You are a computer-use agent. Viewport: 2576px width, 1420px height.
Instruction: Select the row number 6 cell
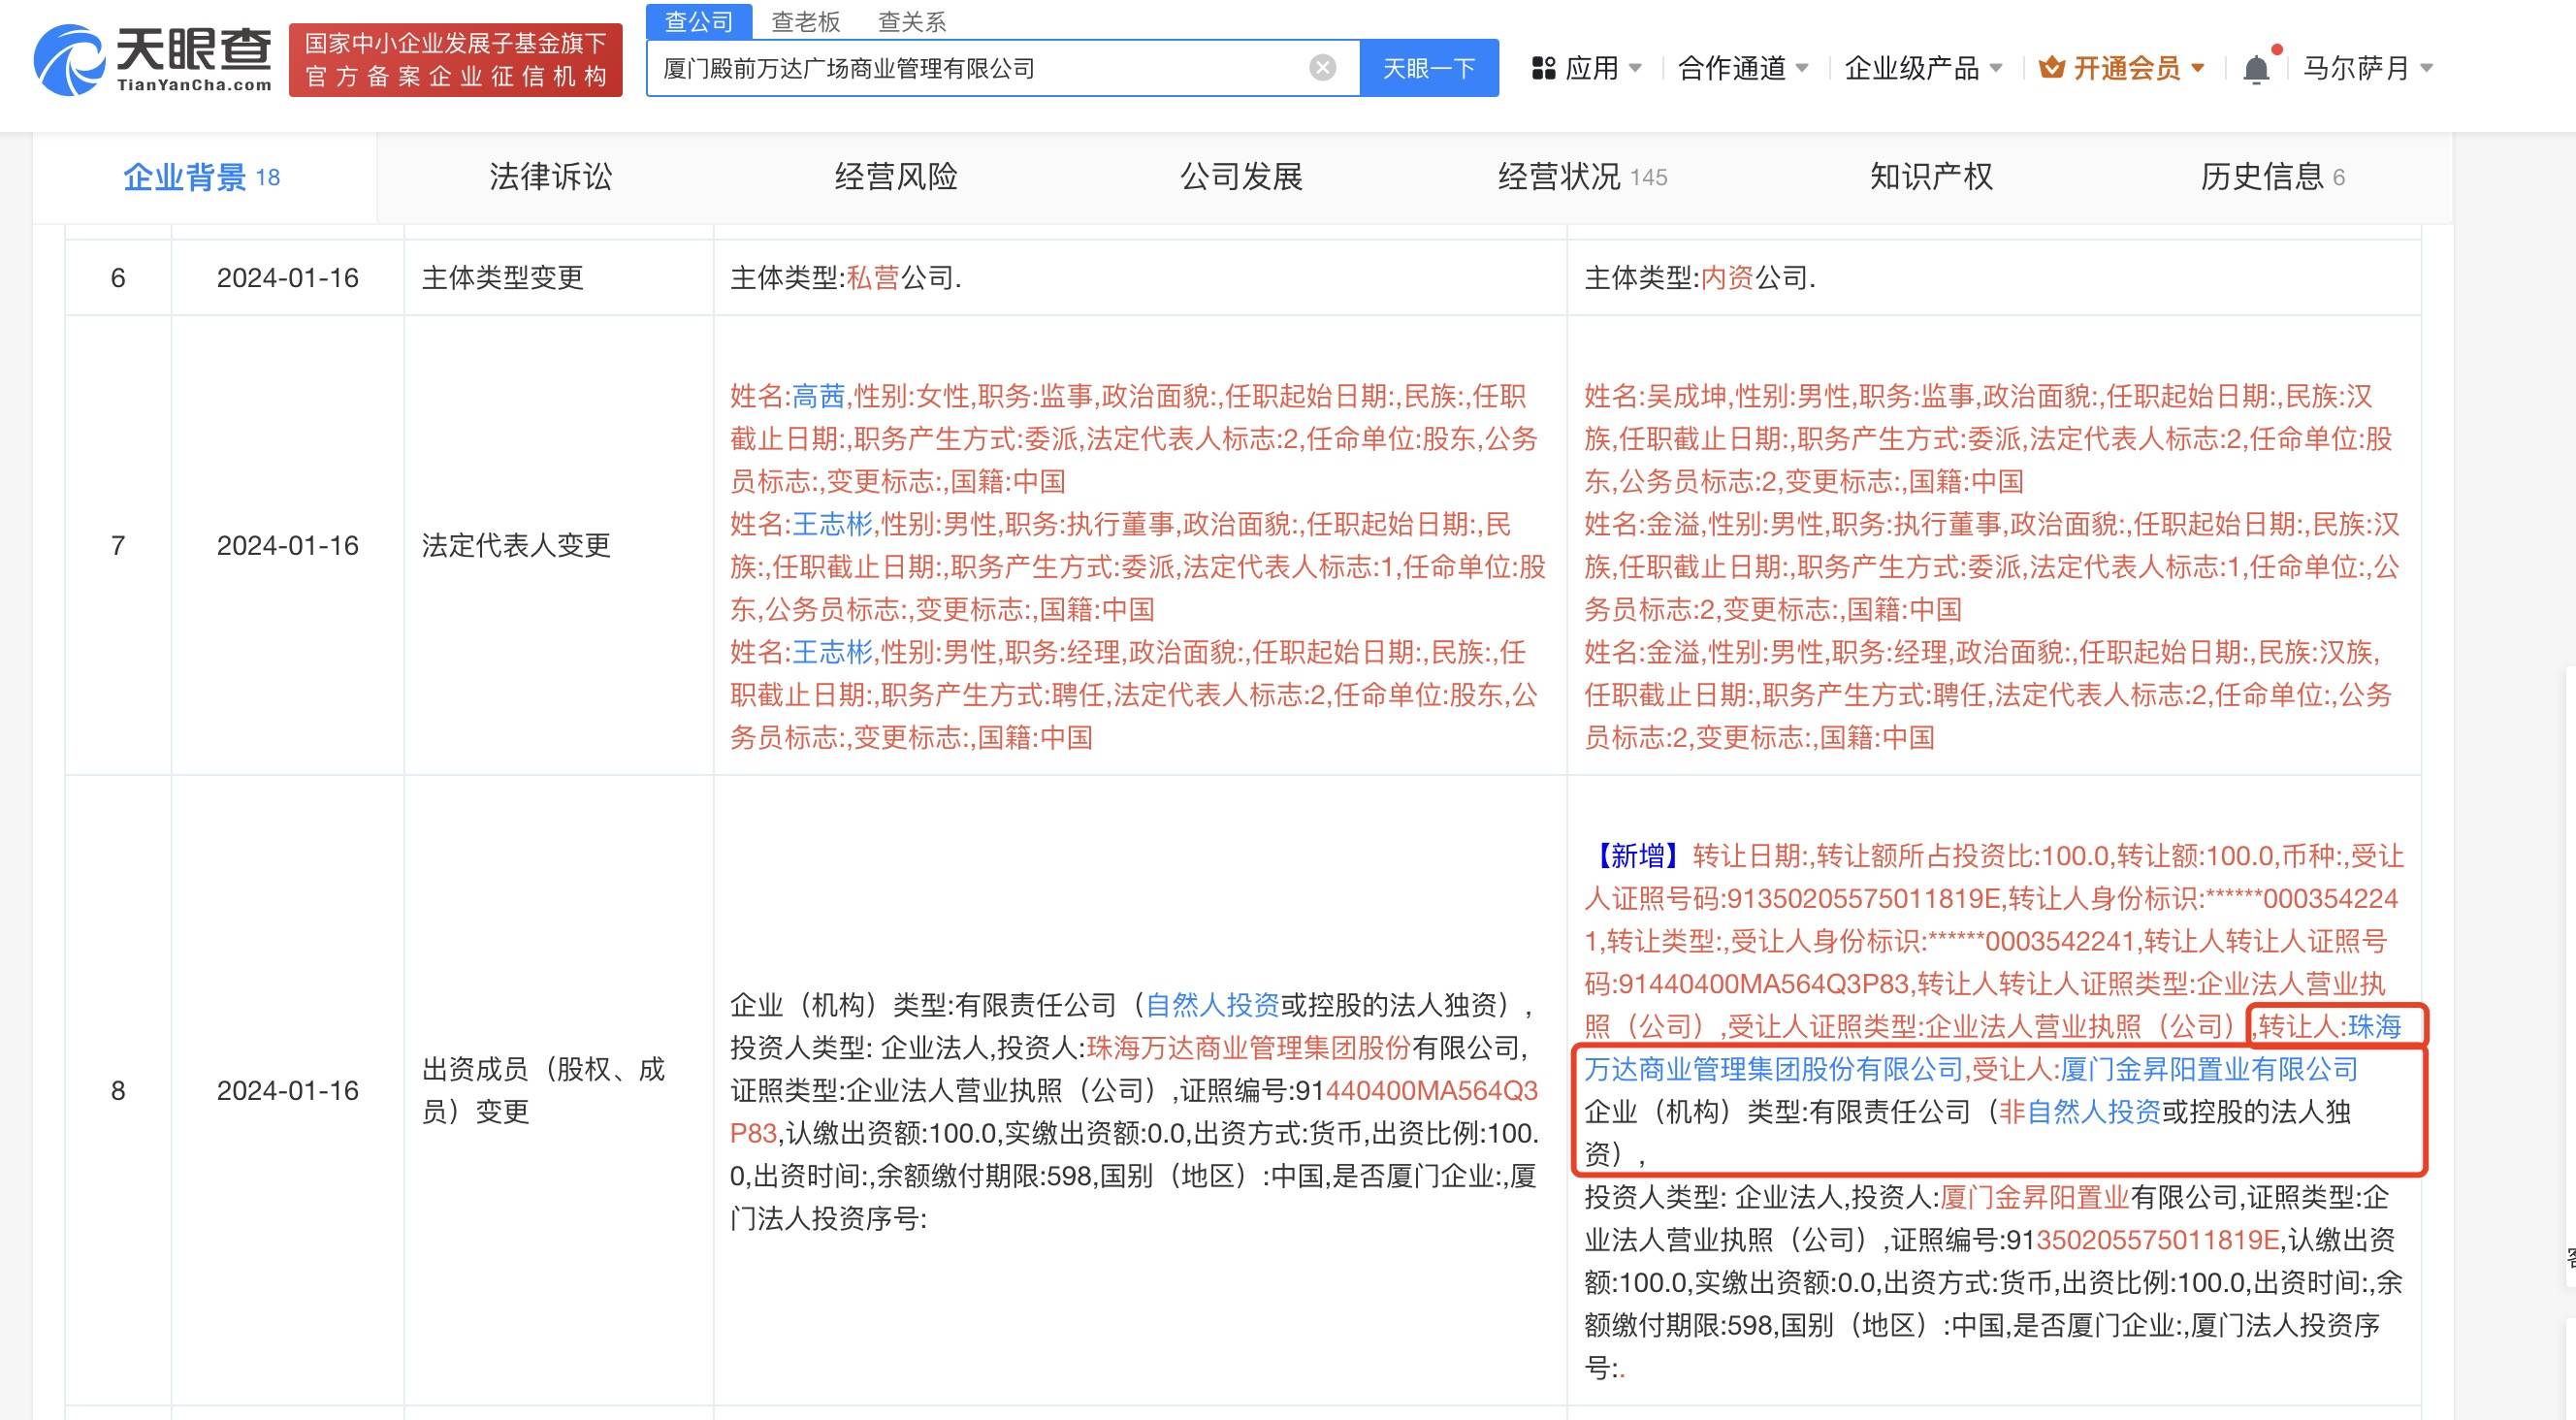point(118,278)
